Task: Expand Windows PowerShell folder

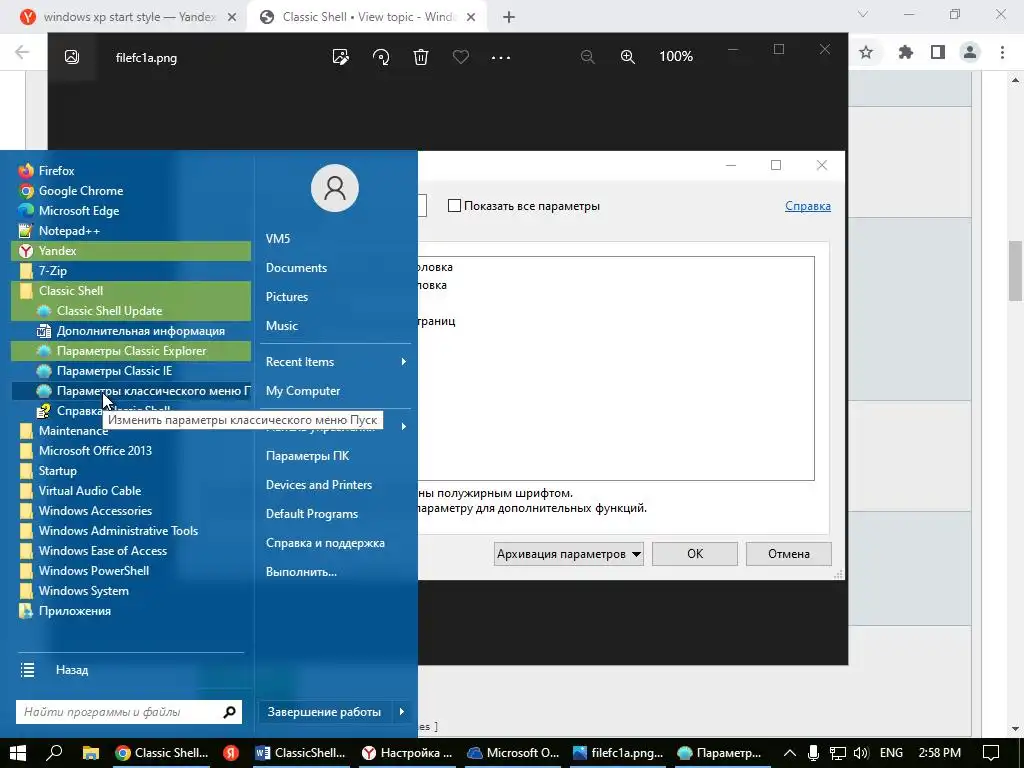Action: [x=131, y=571]
